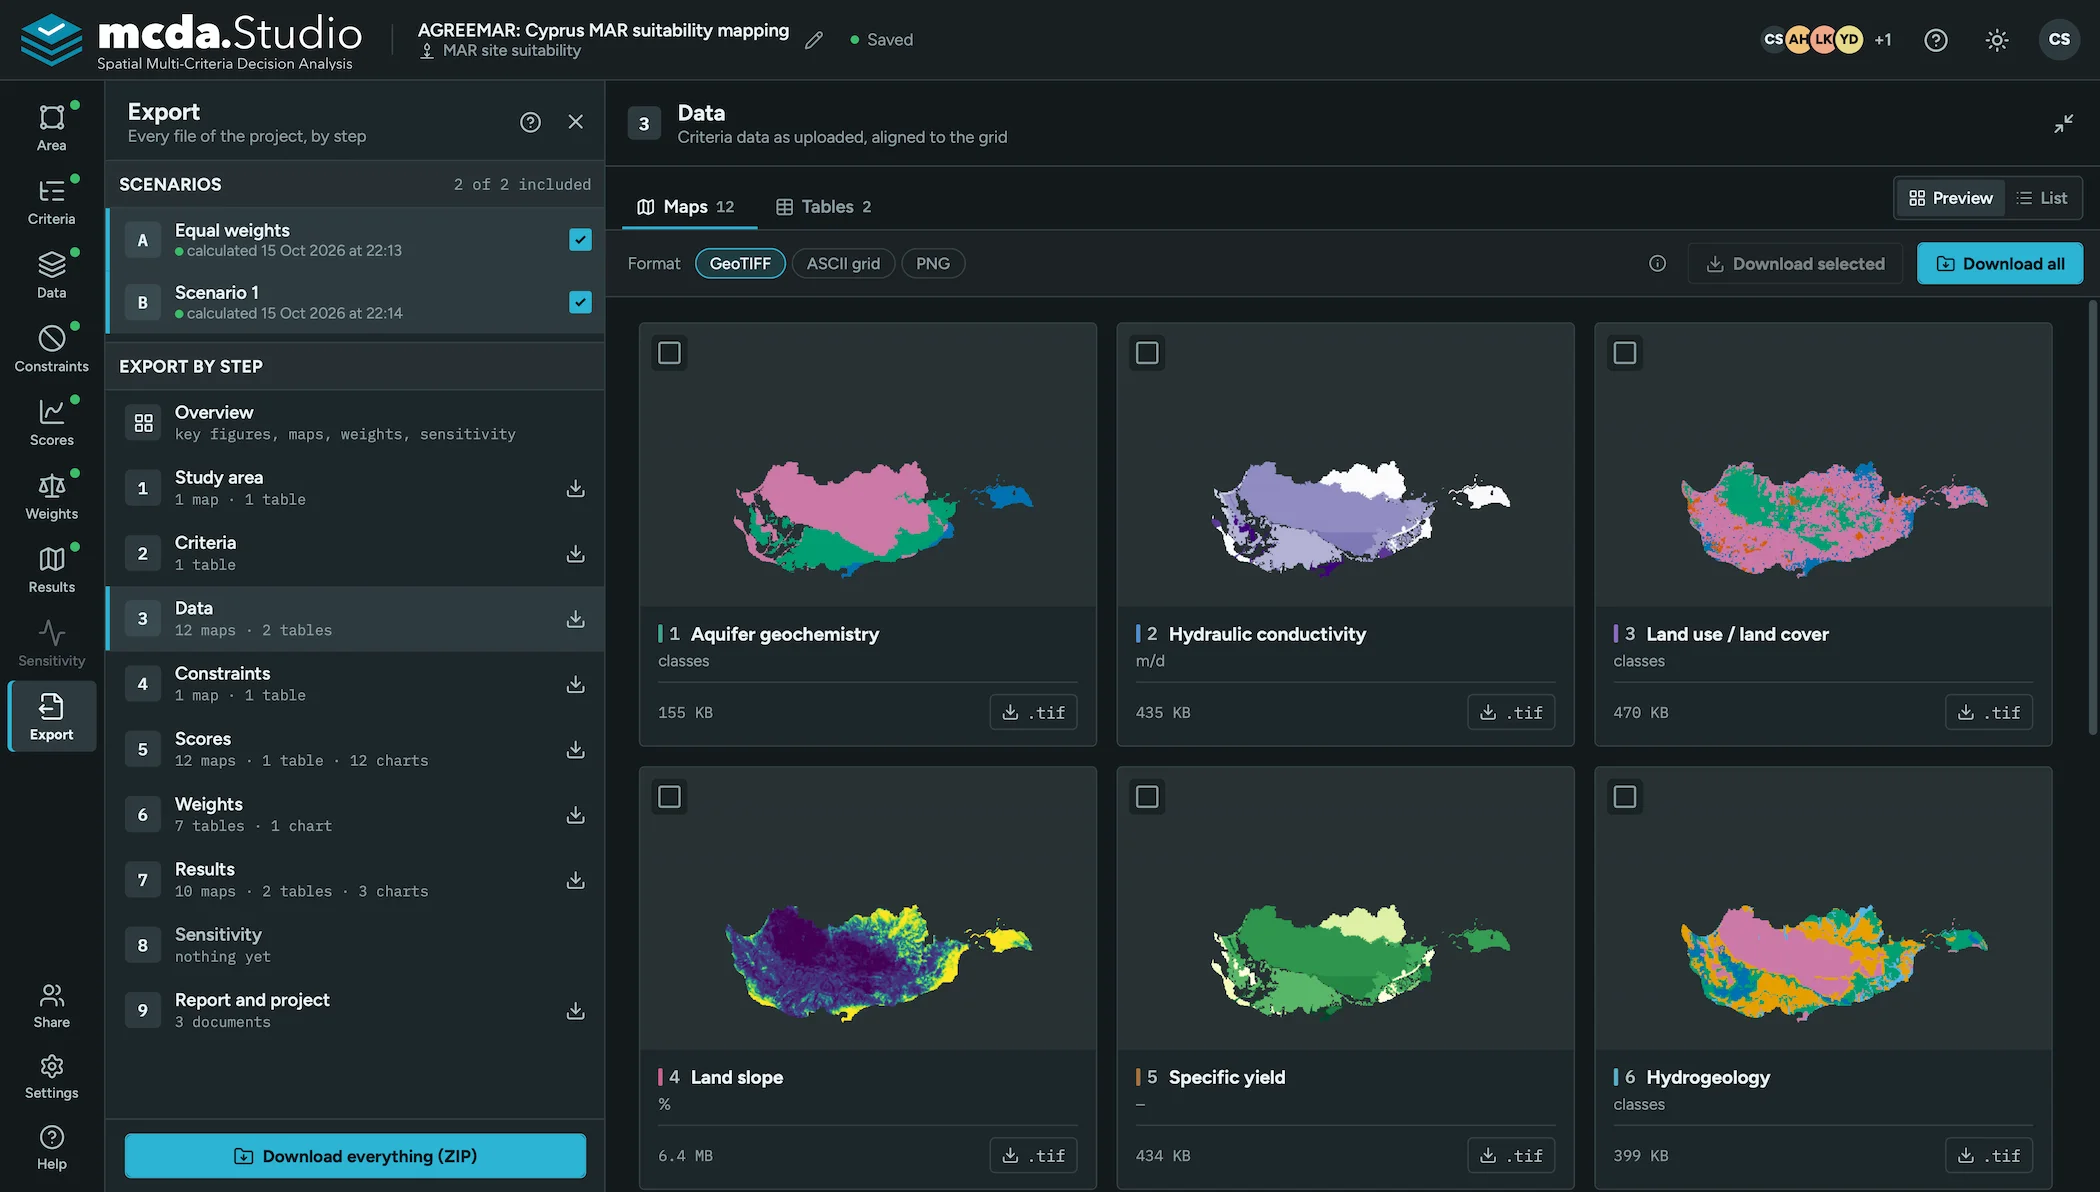Click the collapse panel arrows icon
Image resolution: width=2100 pixels, height=1192 pixels.
(x=2063, y=124)
